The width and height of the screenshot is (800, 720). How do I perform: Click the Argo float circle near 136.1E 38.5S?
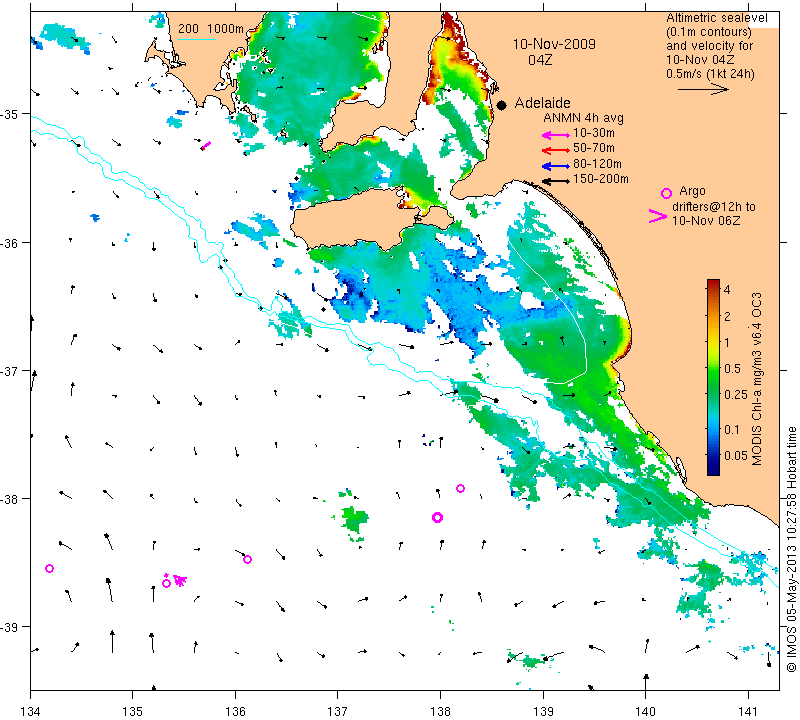point(247,559)
